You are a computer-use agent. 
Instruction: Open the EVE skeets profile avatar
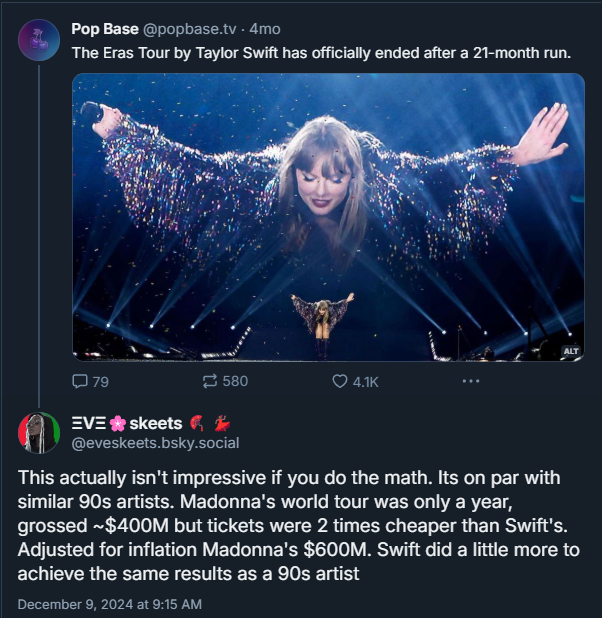[x=39, y=432]
